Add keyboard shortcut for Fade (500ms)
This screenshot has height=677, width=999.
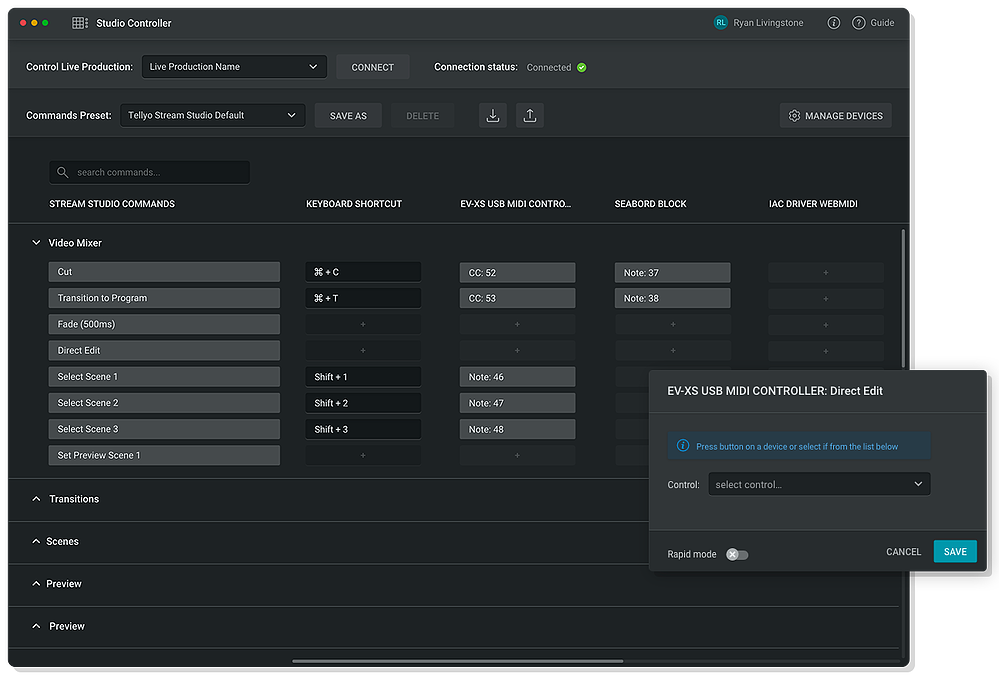[x=363, y=324]
